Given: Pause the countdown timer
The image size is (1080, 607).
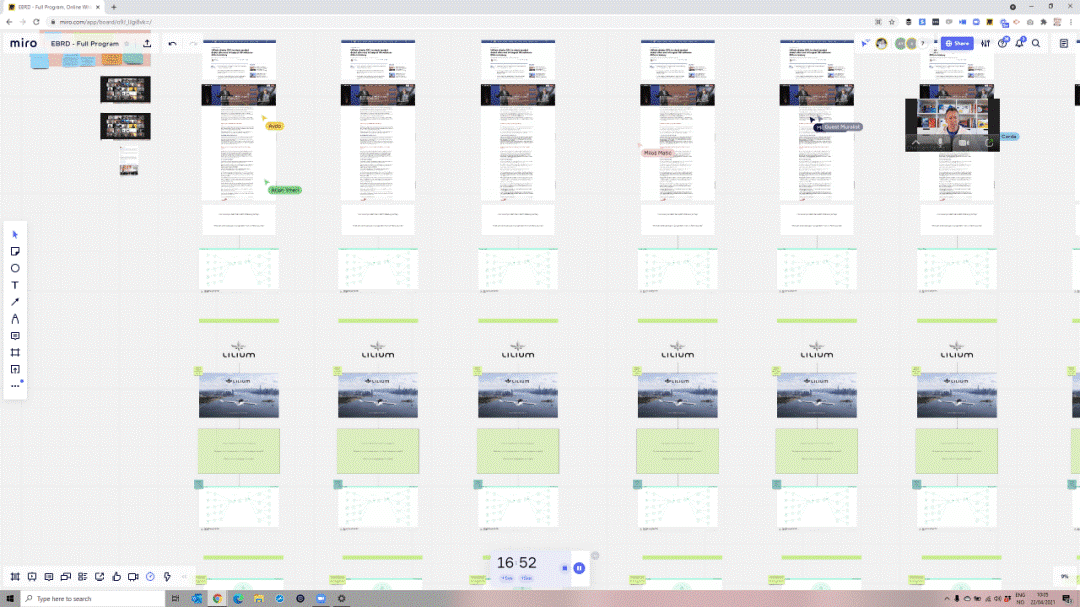Looking at the screenshot, I should click(579, 568).
